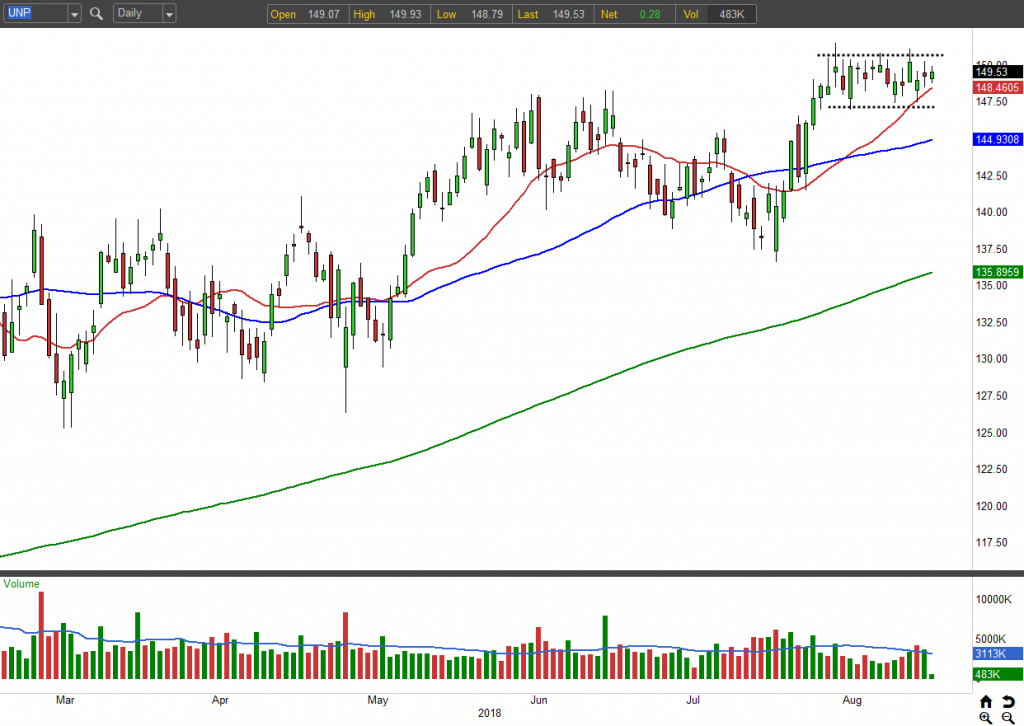Click the 140.00 price axis label
1024x726 pixels.
[x=991, y=212]
